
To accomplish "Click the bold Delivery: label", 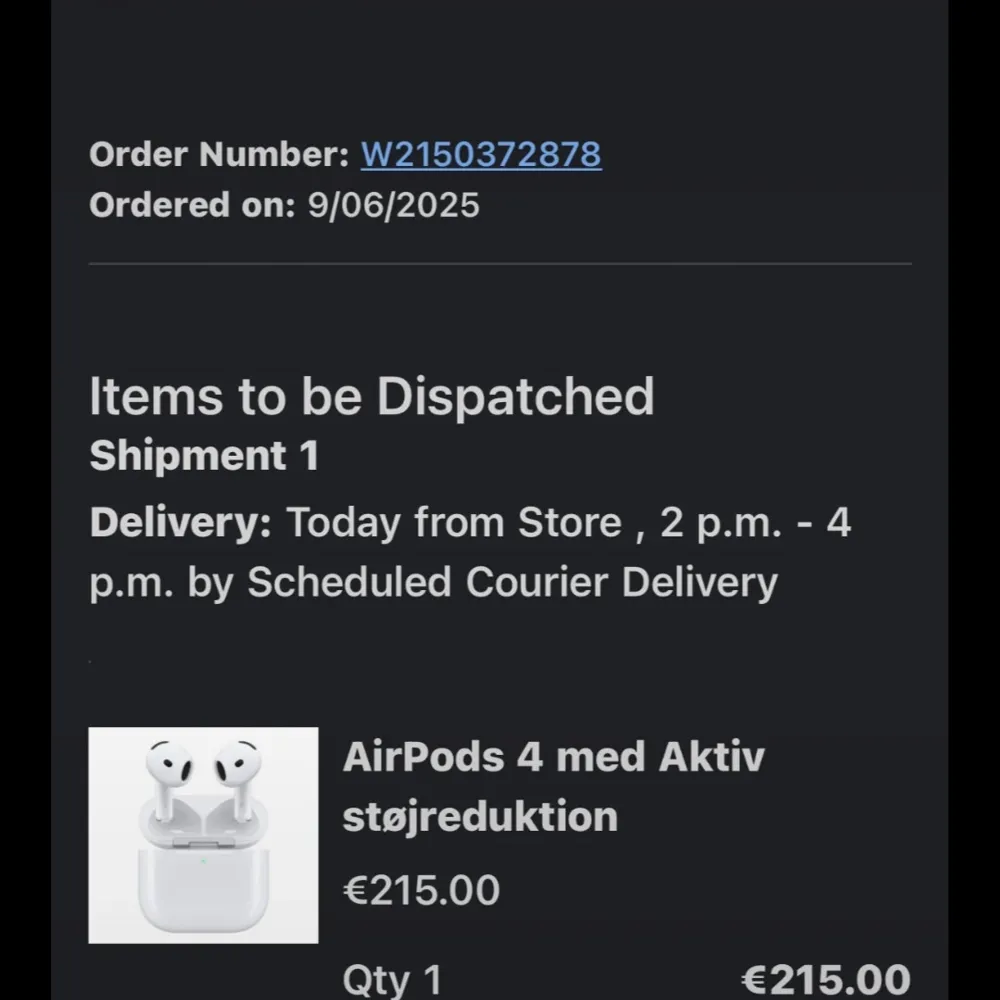I will tap(180, 523).
